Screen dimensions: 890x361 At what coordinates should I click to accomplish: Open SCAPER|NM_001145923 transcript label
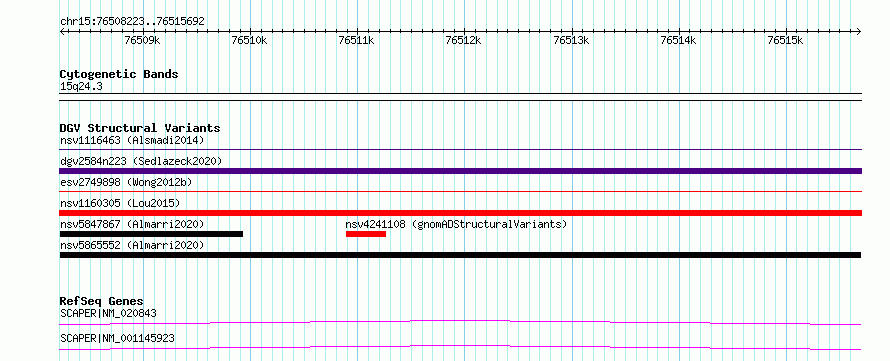tap(117, 338)
